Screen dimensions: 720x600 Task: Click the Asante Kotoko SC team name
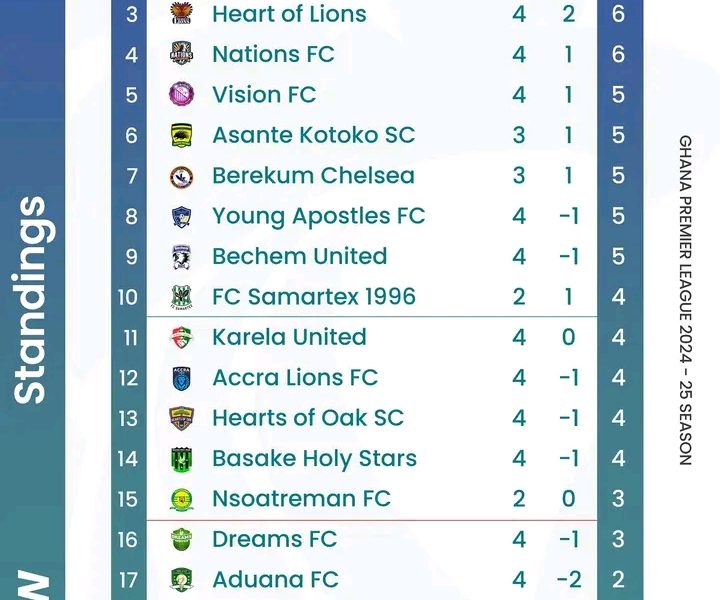[x=313, y=135]
